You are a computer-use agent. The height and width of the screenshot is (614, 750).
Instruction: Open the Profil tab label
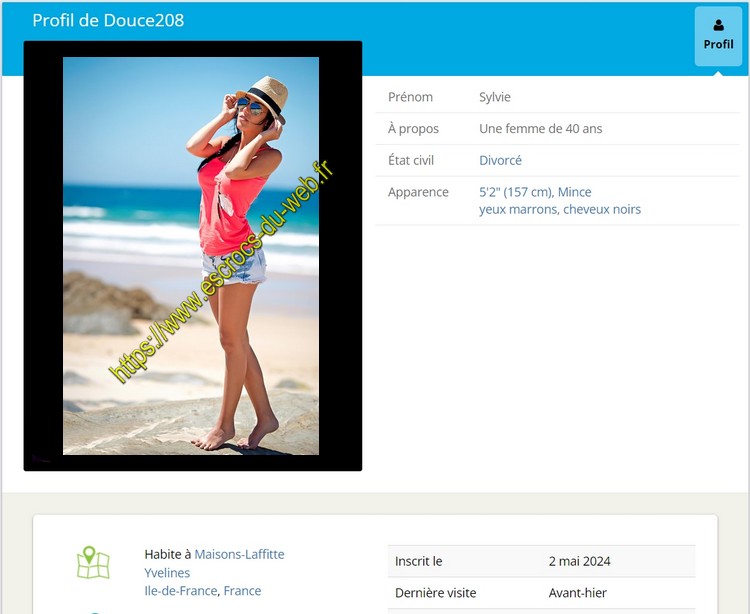(x=718, y=44)
